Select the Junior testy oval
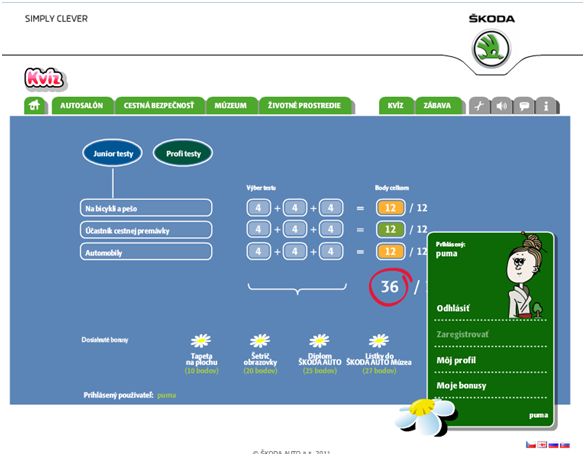585x456 pixels. 113,153
